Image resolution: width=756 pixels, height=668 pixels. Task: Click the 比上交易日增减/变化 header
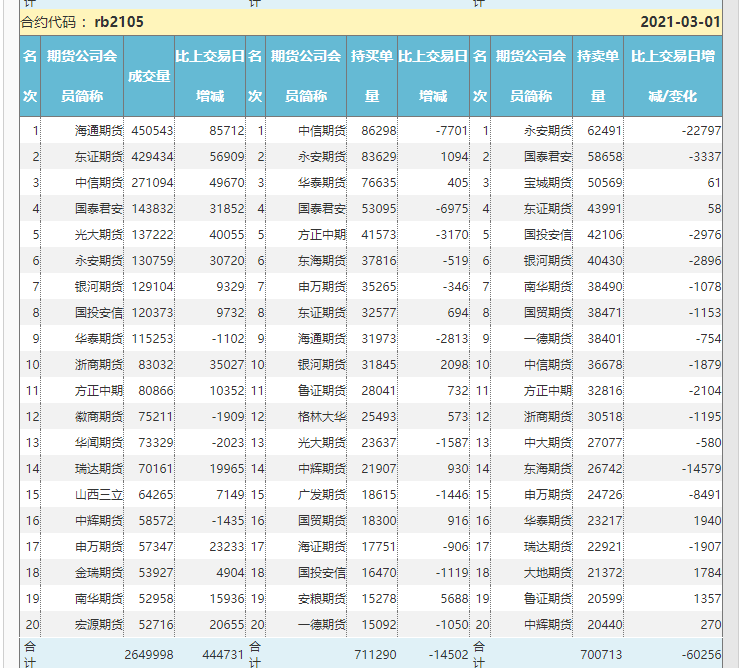[x=673, y=76]
